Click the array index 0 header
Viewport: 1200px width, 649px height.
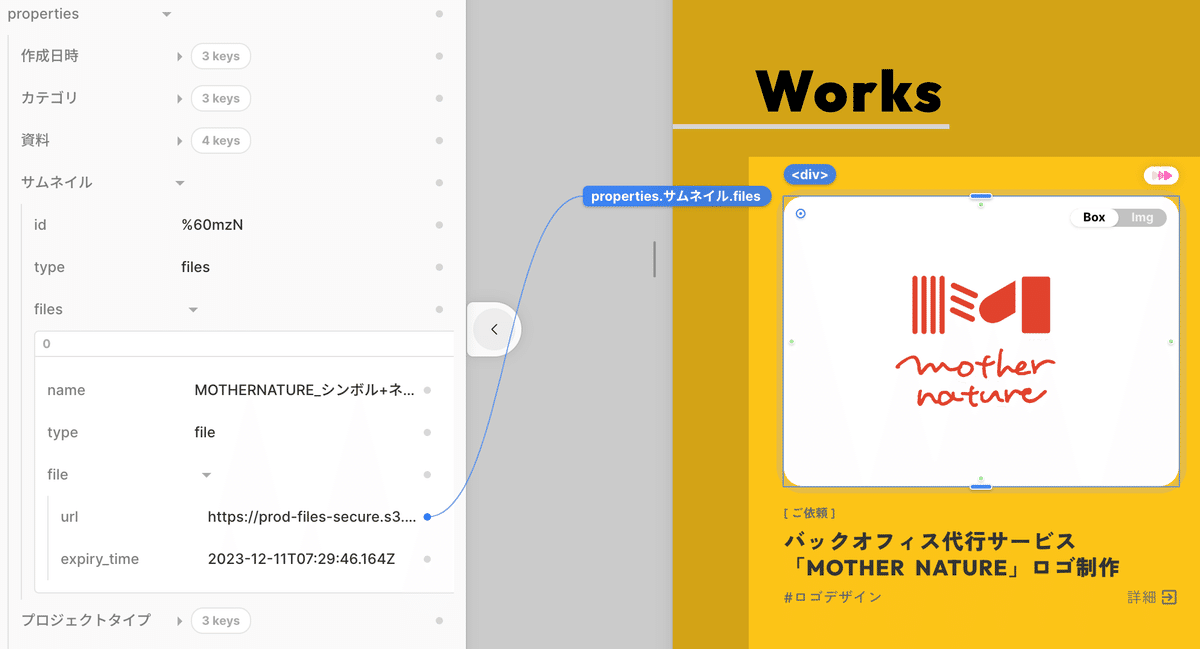pos(244,344)
